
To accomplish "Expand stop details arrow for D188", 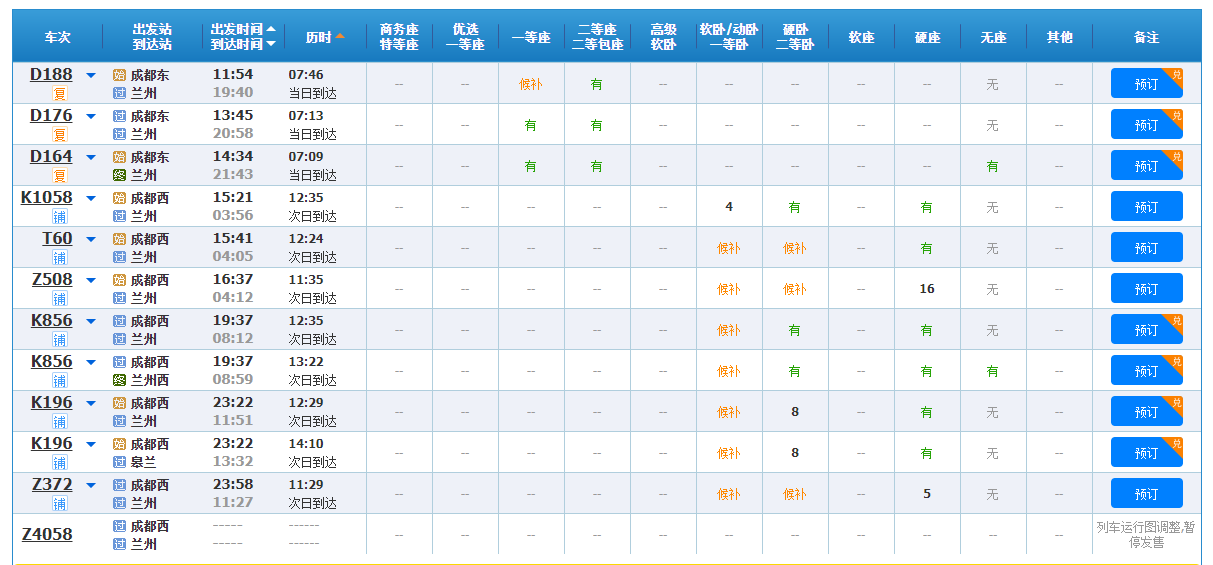I will point(91,75).
